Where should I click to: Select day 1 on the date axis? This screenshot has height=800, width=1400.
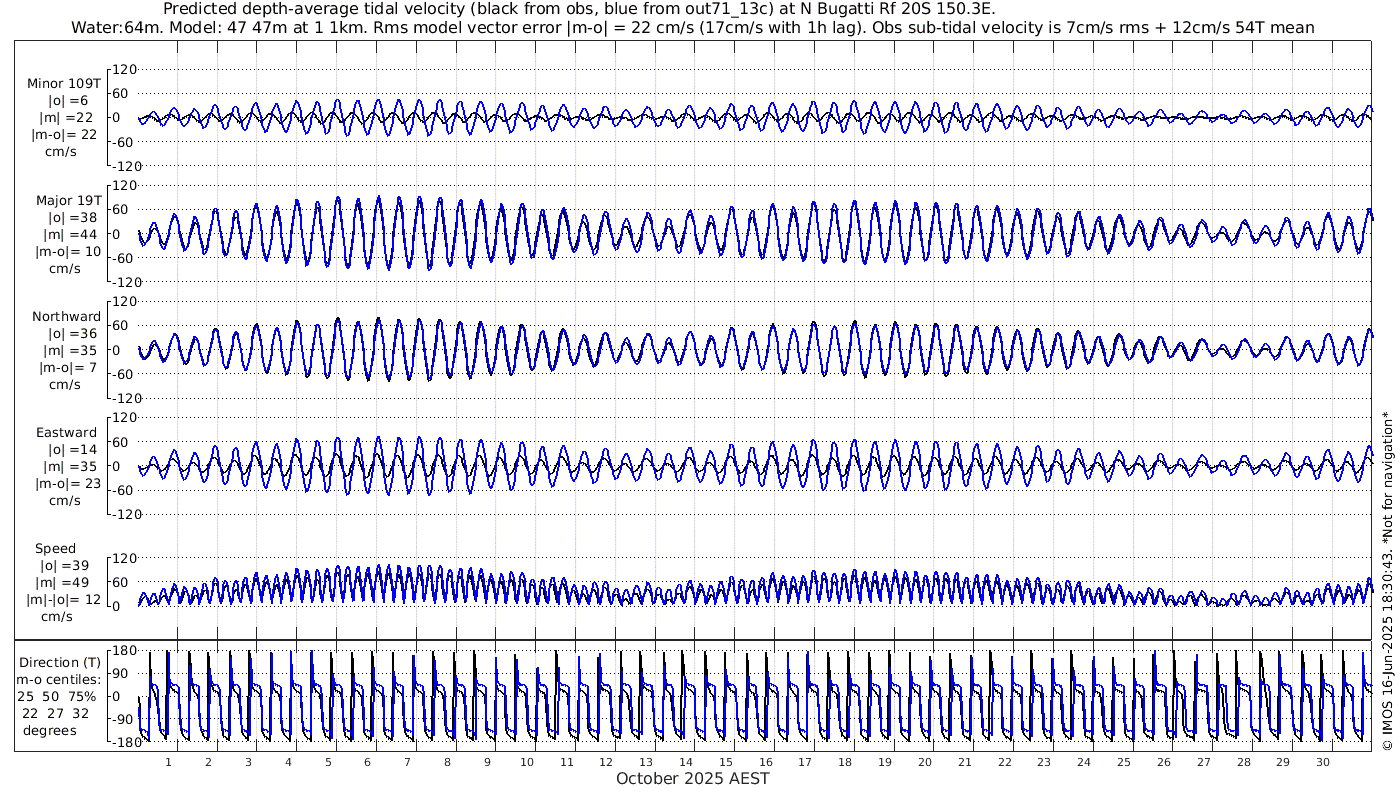[x=169, y=762]
